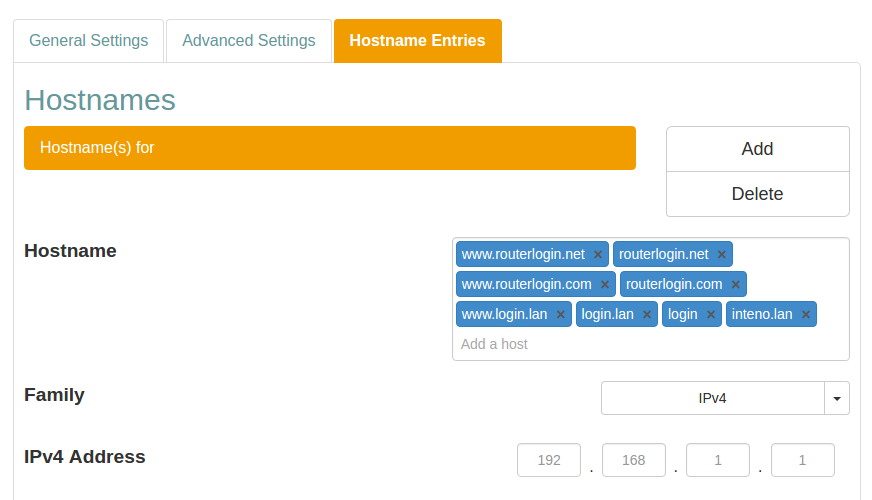Delete the www.routerlogin.com tag
The image size is (872, 500).
point(605,285)
